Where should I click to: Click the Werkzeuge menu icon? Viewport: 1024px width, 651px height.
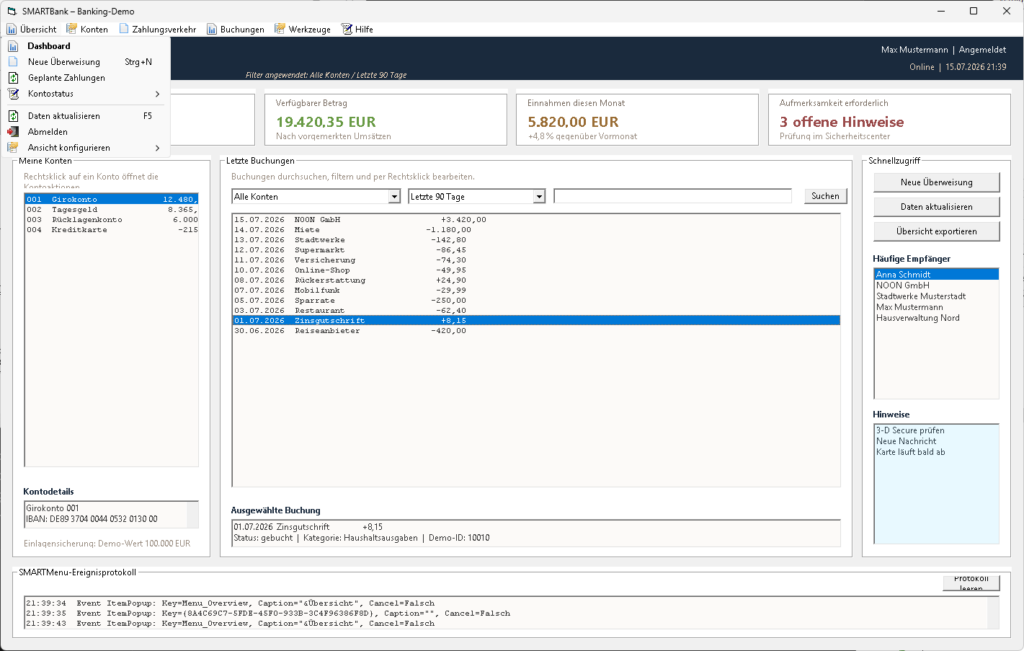coord(280,29)
